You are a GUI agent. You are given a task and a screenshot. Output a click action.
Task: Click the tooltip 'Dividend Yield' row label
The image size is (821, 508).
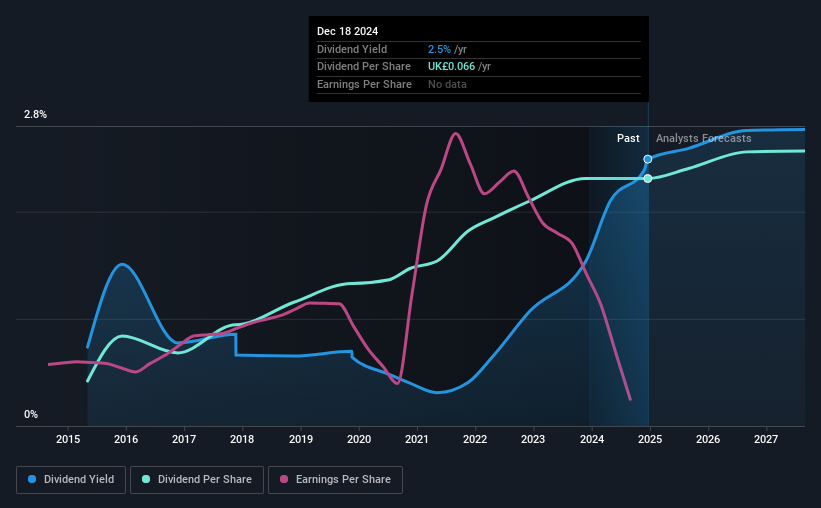pos(352,49)
